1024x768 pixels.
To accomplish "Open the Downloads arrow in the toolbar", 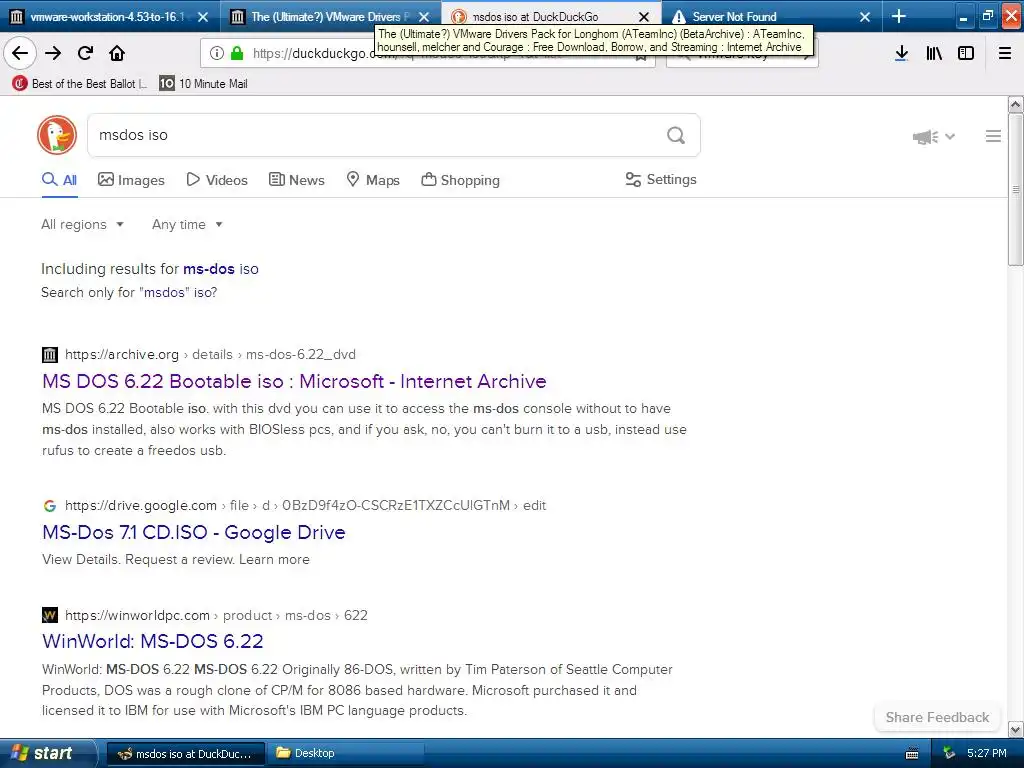I will pos(901,53).
